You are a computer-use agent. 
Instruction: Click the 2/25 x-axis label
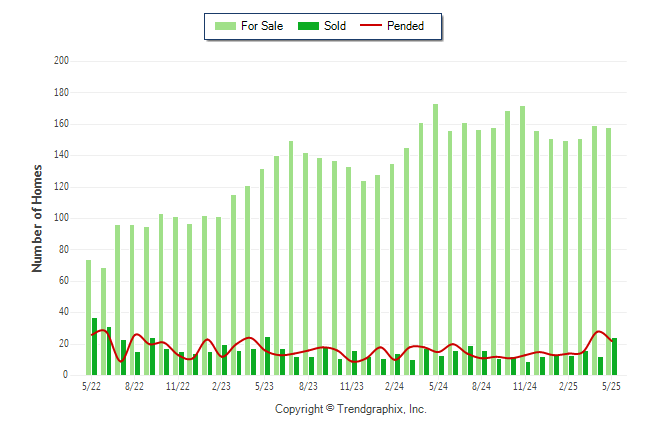pyautogui.click(x=569, y=386)
